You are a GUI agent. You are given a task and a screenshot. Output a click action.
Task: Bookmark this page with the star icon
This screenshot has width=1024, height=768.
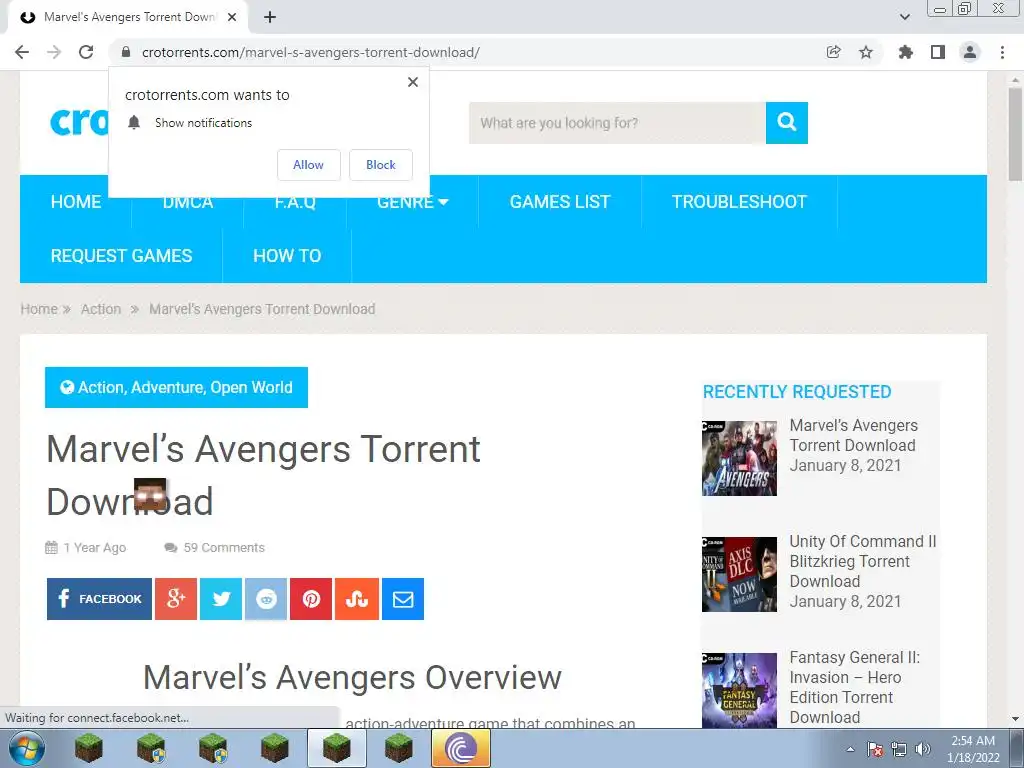pos(866,52)
